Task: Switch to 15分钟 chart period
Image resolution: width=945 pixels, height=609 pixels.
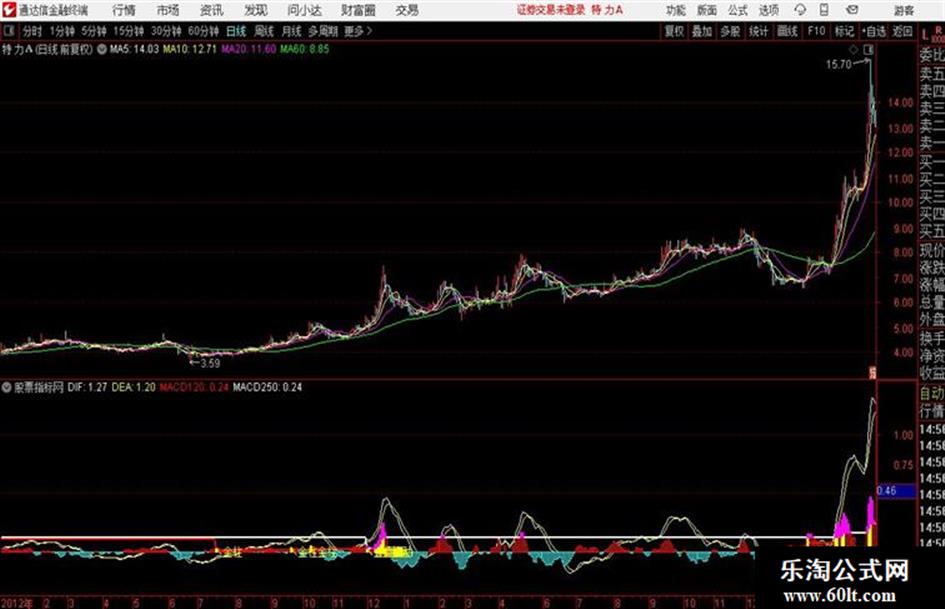Action: coord(129,31)
